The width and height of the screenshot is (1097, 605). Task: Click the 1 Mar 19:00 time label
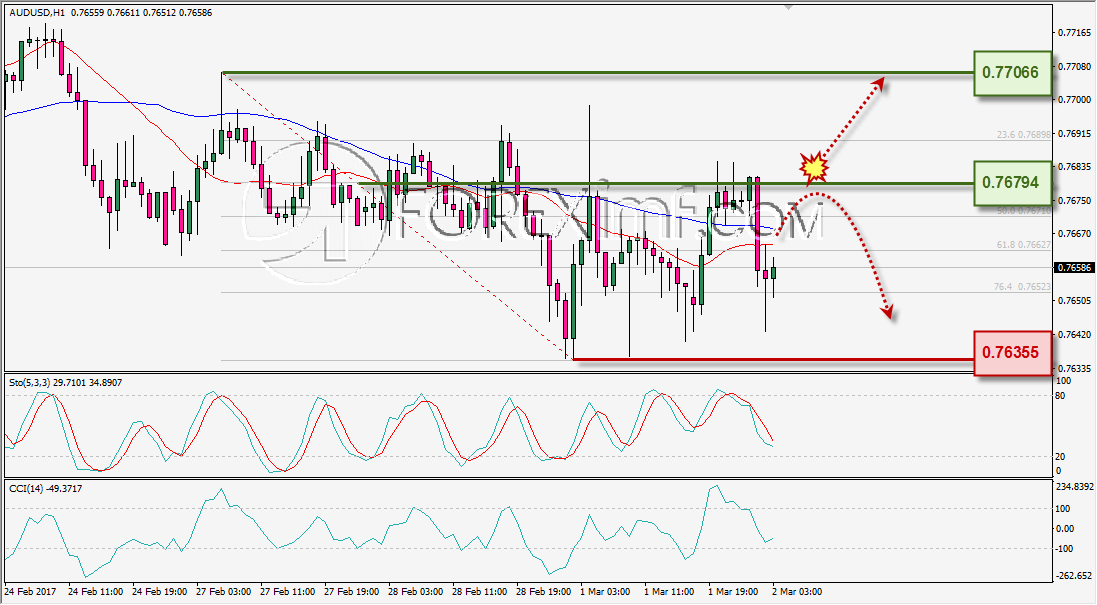[733, 592]
